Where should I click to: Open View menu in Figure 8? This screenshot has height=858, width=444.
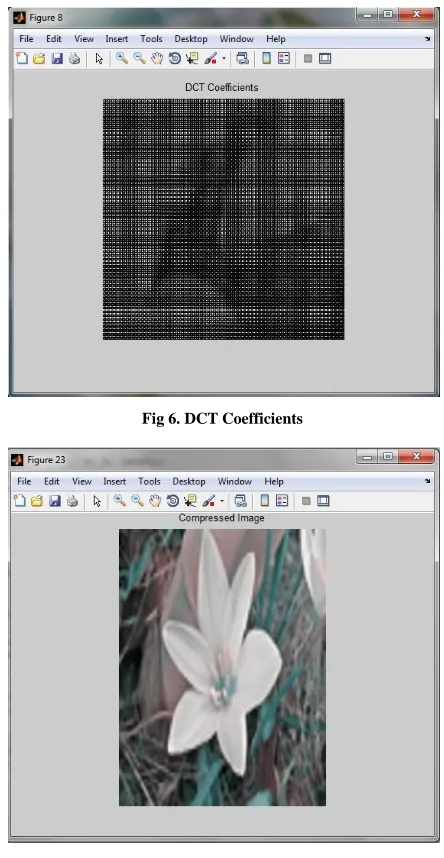(84, 39)
